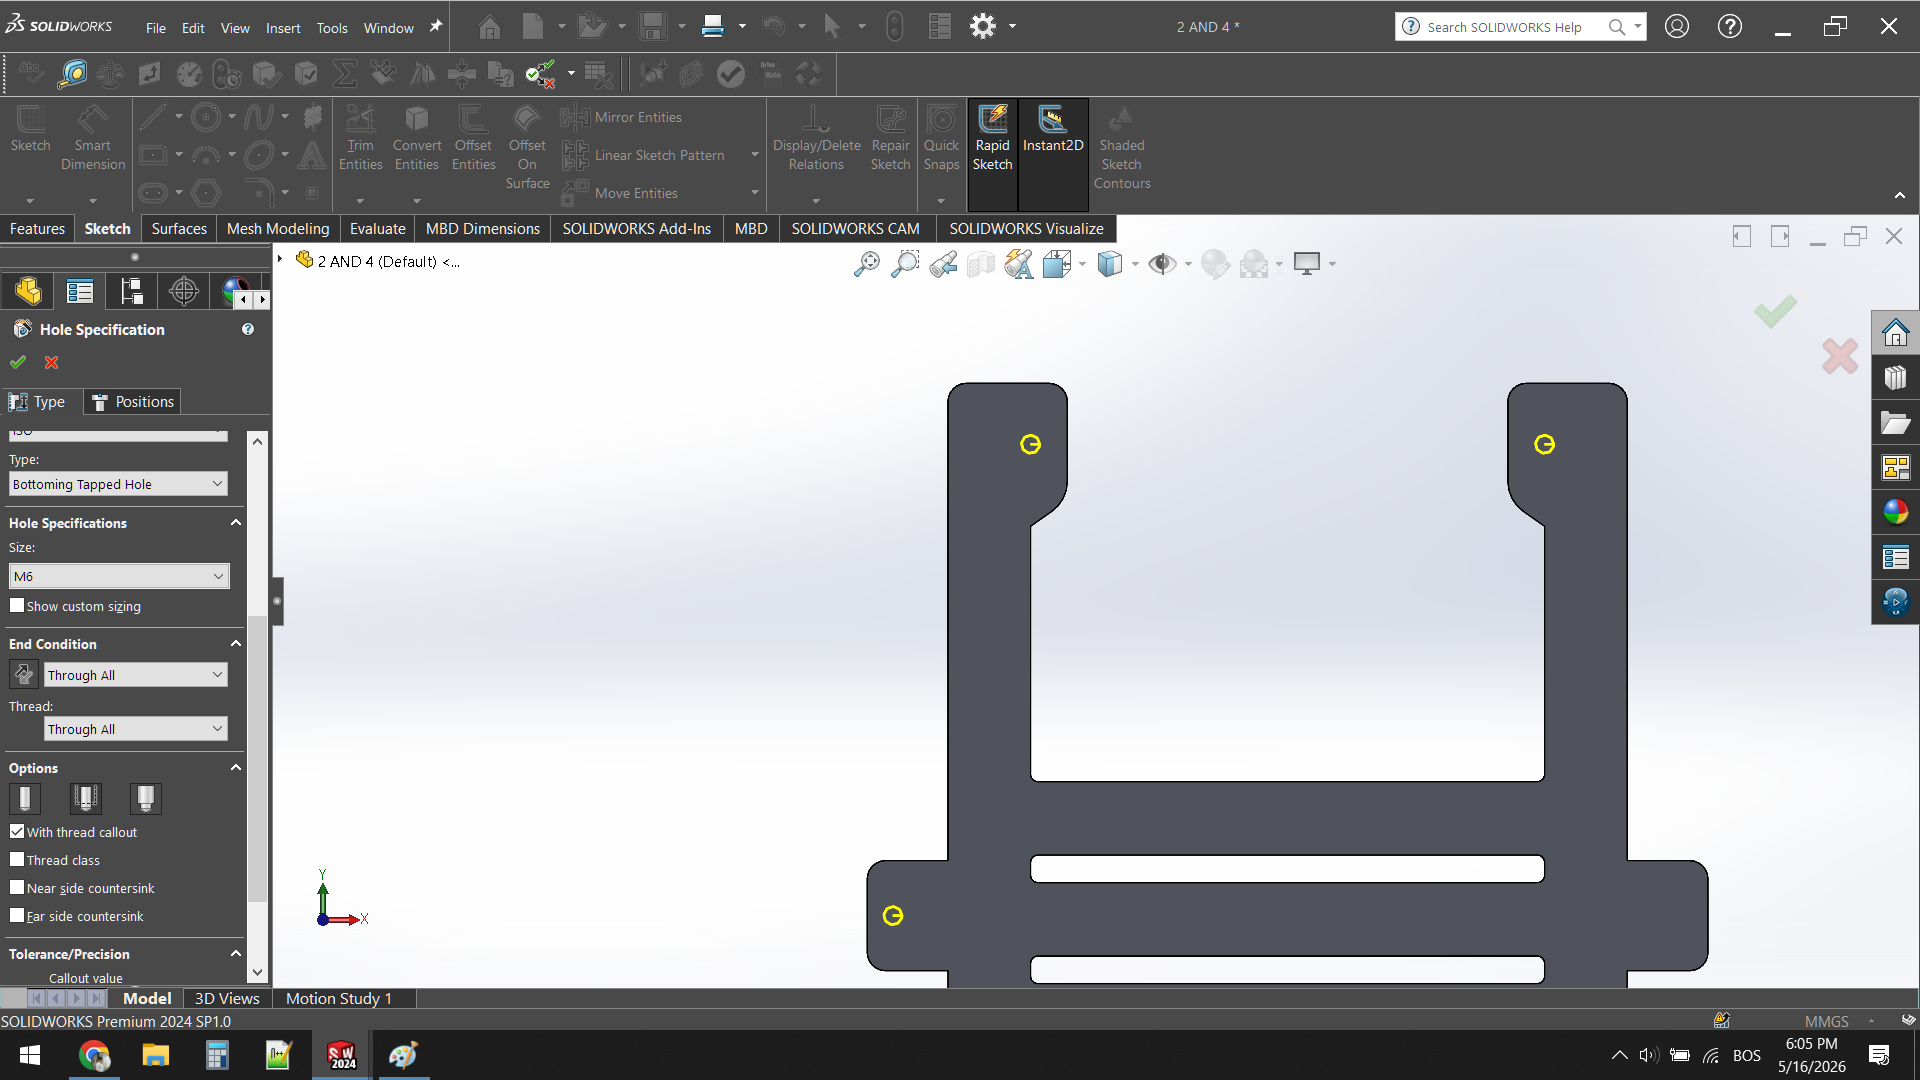Open the File Explorer task pane icon
1920x1080 pixels.
pos(1895,423)
